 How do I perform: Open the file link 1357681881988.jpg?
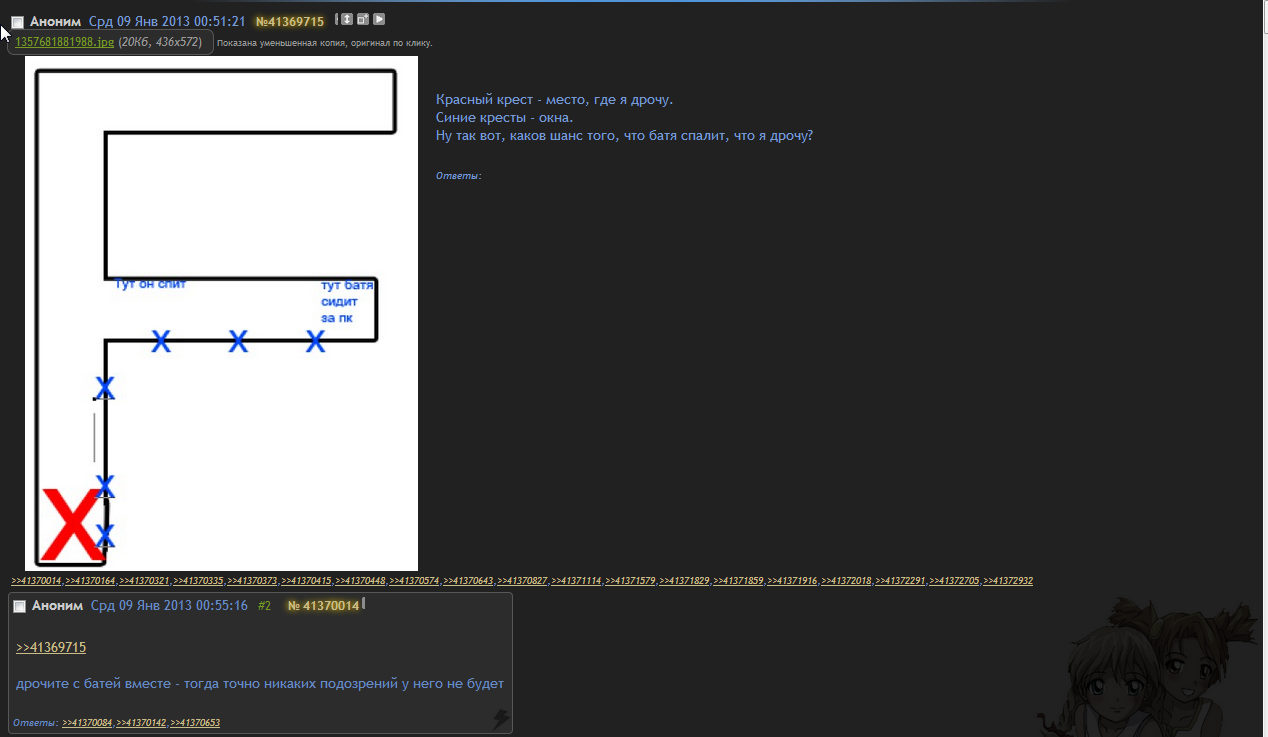[65, 42]
